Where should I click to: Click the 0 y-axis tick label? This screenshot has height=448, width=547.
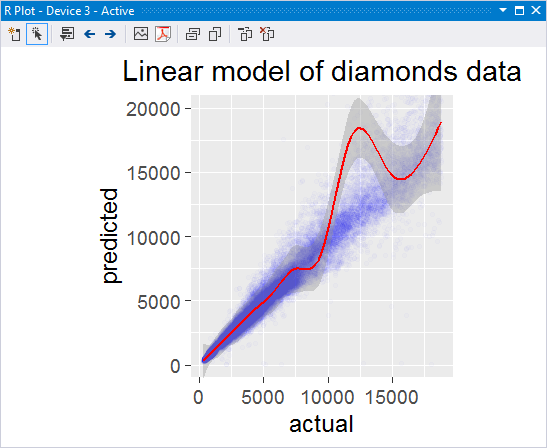tap(175, 366)
